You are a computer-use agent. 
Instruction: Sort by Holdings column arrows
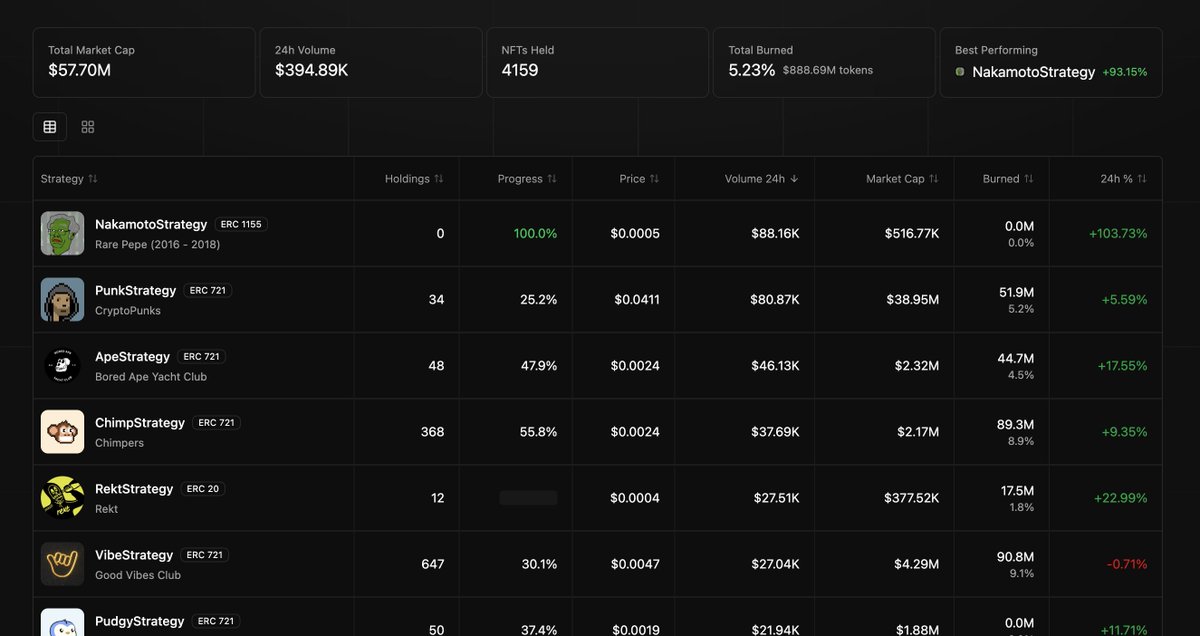point(439,179)
